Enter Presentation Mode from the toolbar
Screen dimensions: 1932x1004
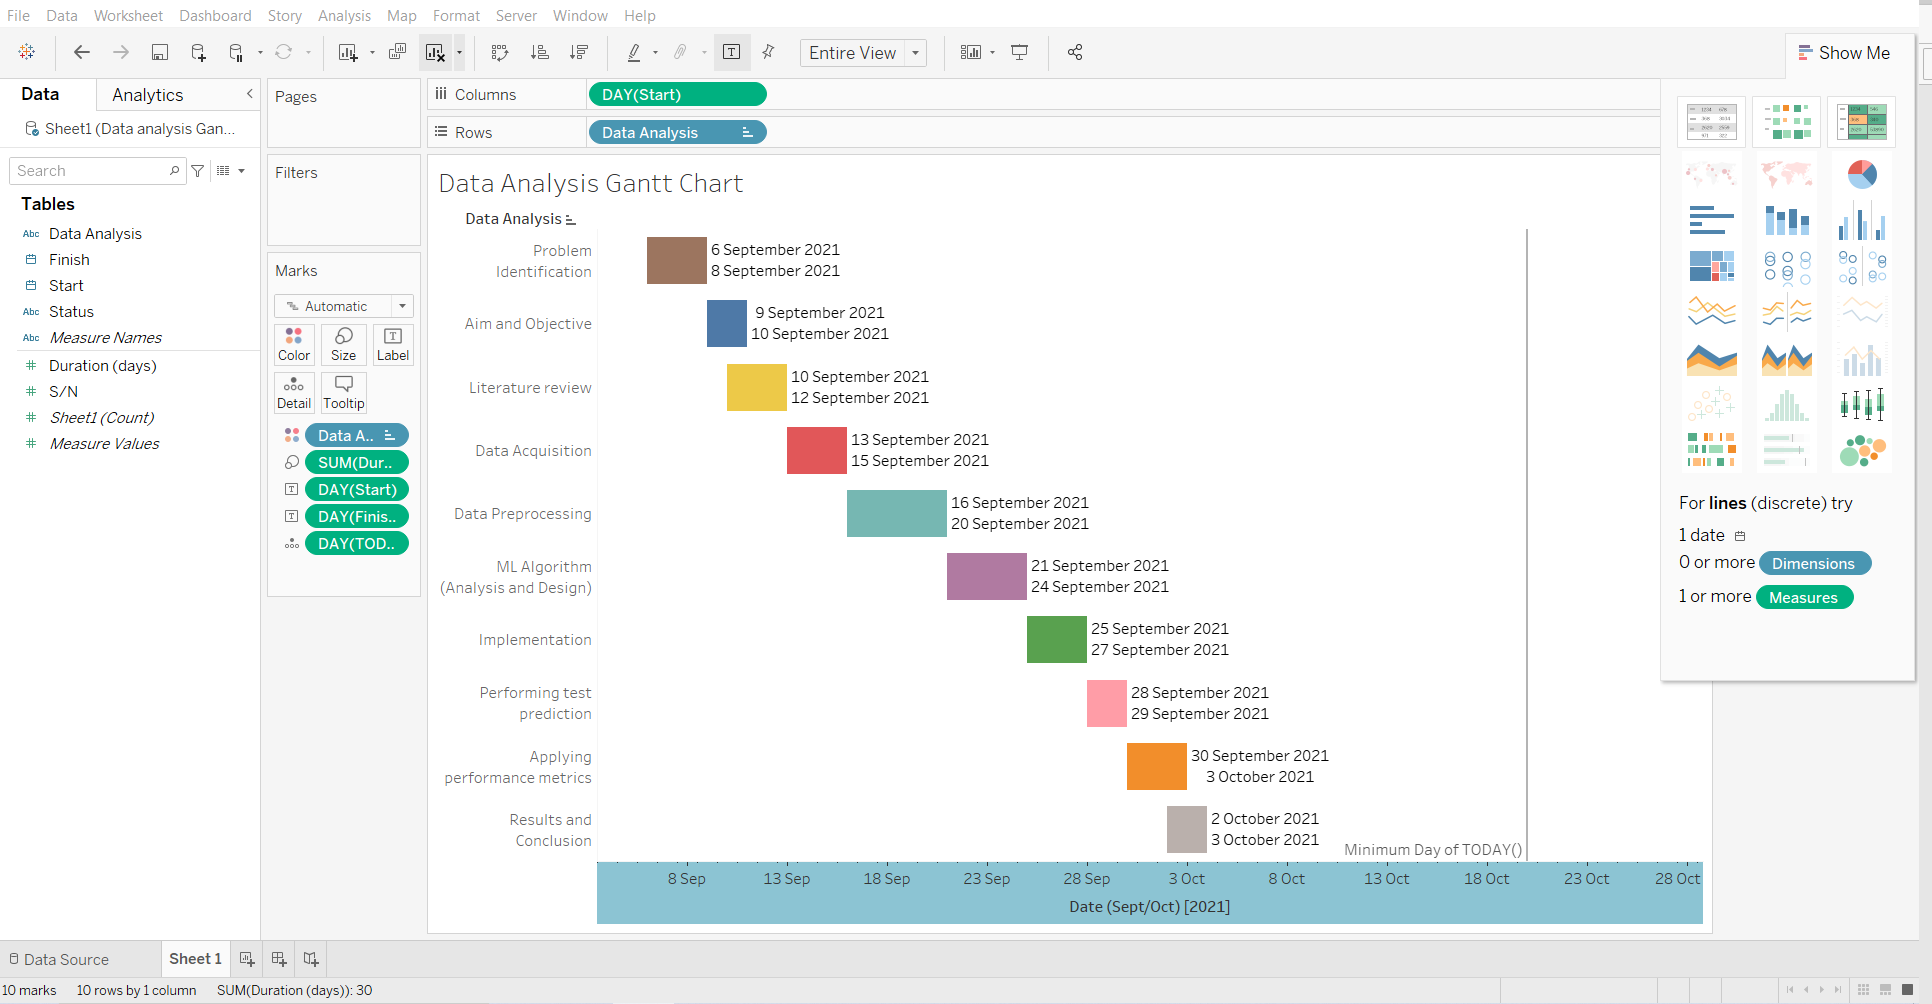1019,52
